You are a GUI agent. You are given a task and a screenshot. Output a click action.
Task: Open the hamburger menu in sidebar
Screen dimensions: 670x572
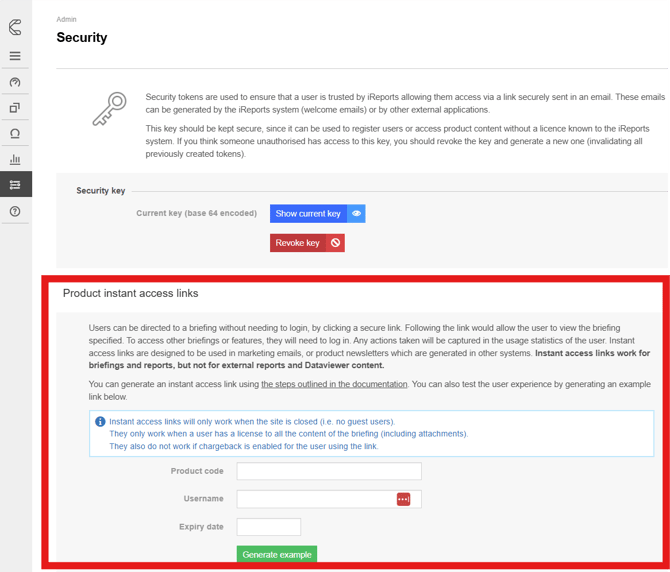tap(15, 56)
